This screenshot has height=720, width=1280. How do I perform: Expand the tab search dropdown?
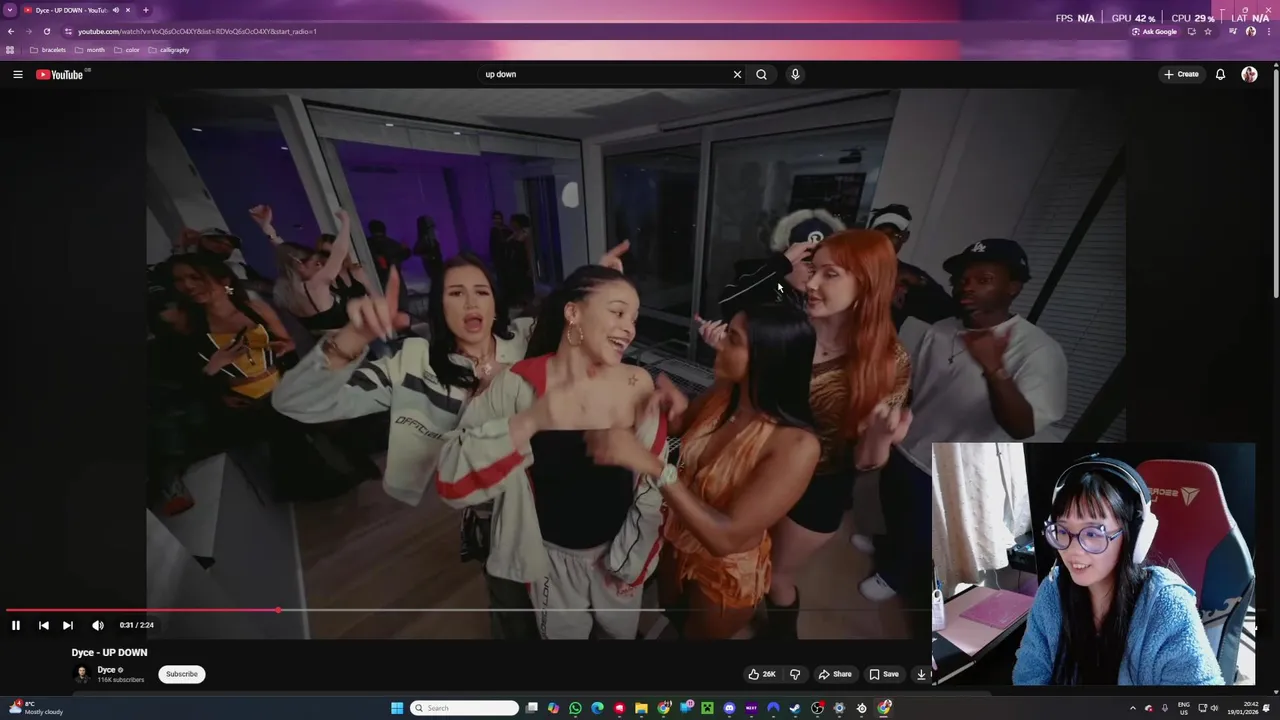click(x=10, y=10)
